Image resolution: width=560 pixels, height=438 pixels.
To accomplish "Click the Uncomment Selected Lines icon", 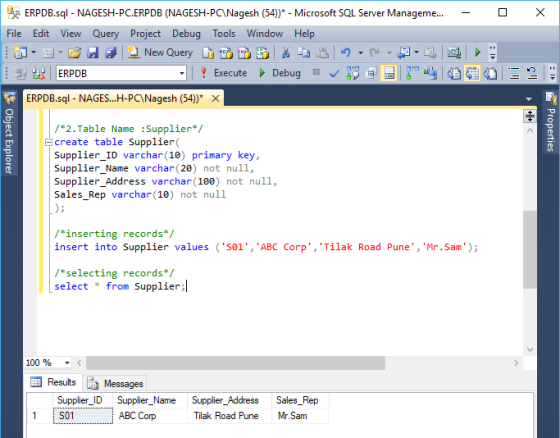I will pyautogui.click(x=532, y=74).
